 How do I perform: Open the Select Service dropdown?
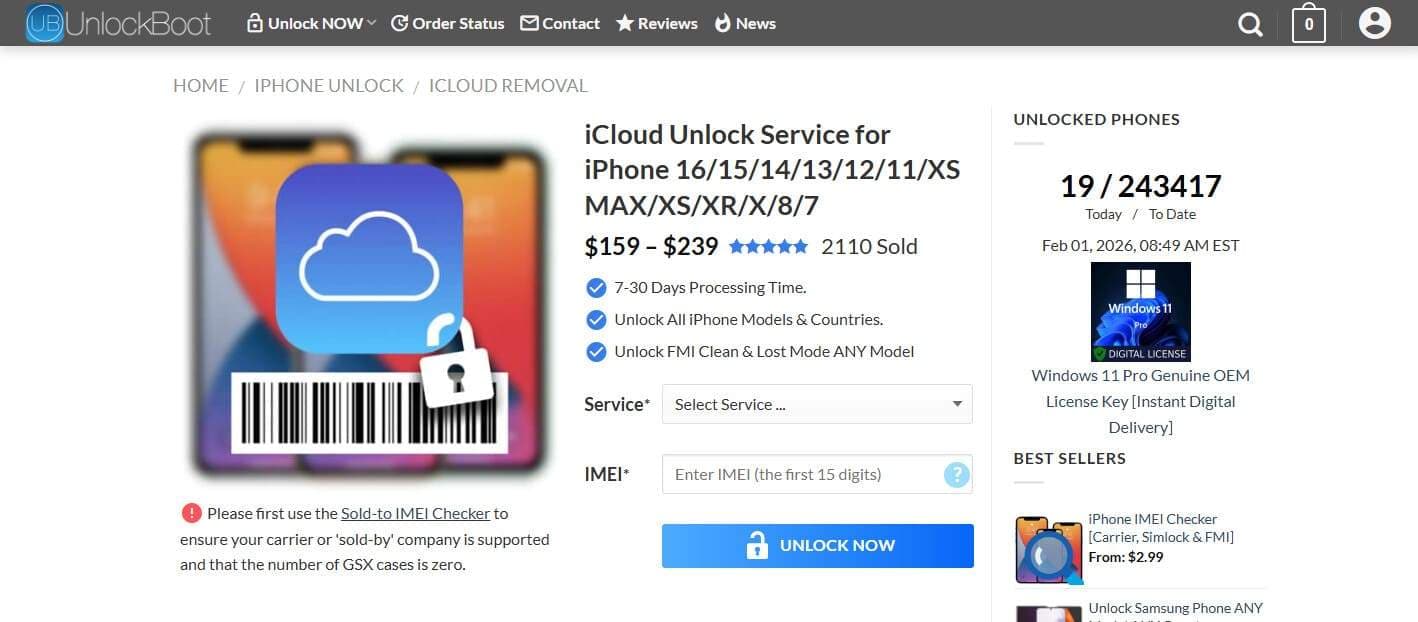(816, 404)
